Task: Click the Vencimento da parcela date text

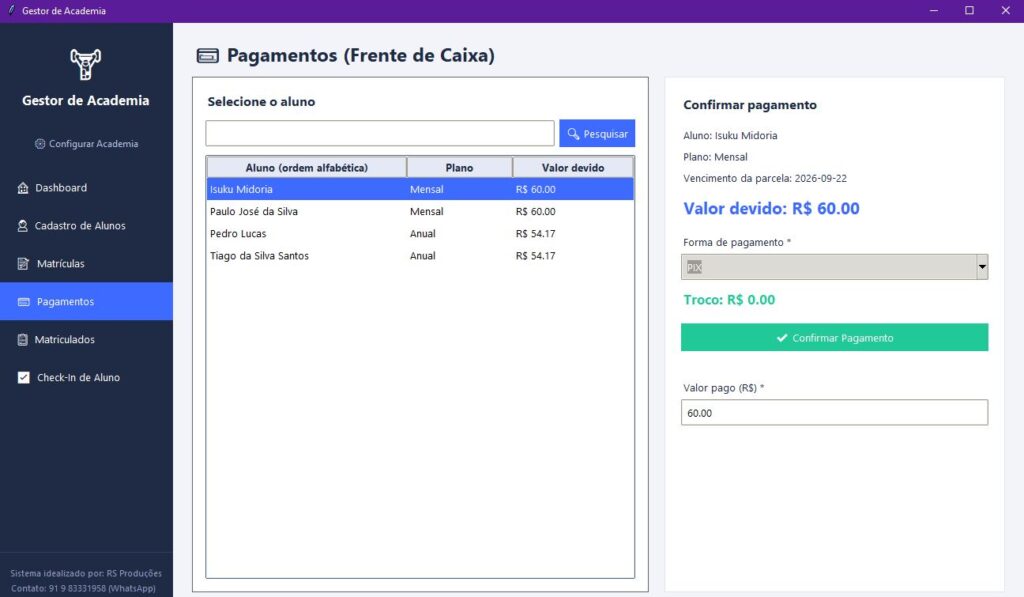Action: (x=765, y=178)
